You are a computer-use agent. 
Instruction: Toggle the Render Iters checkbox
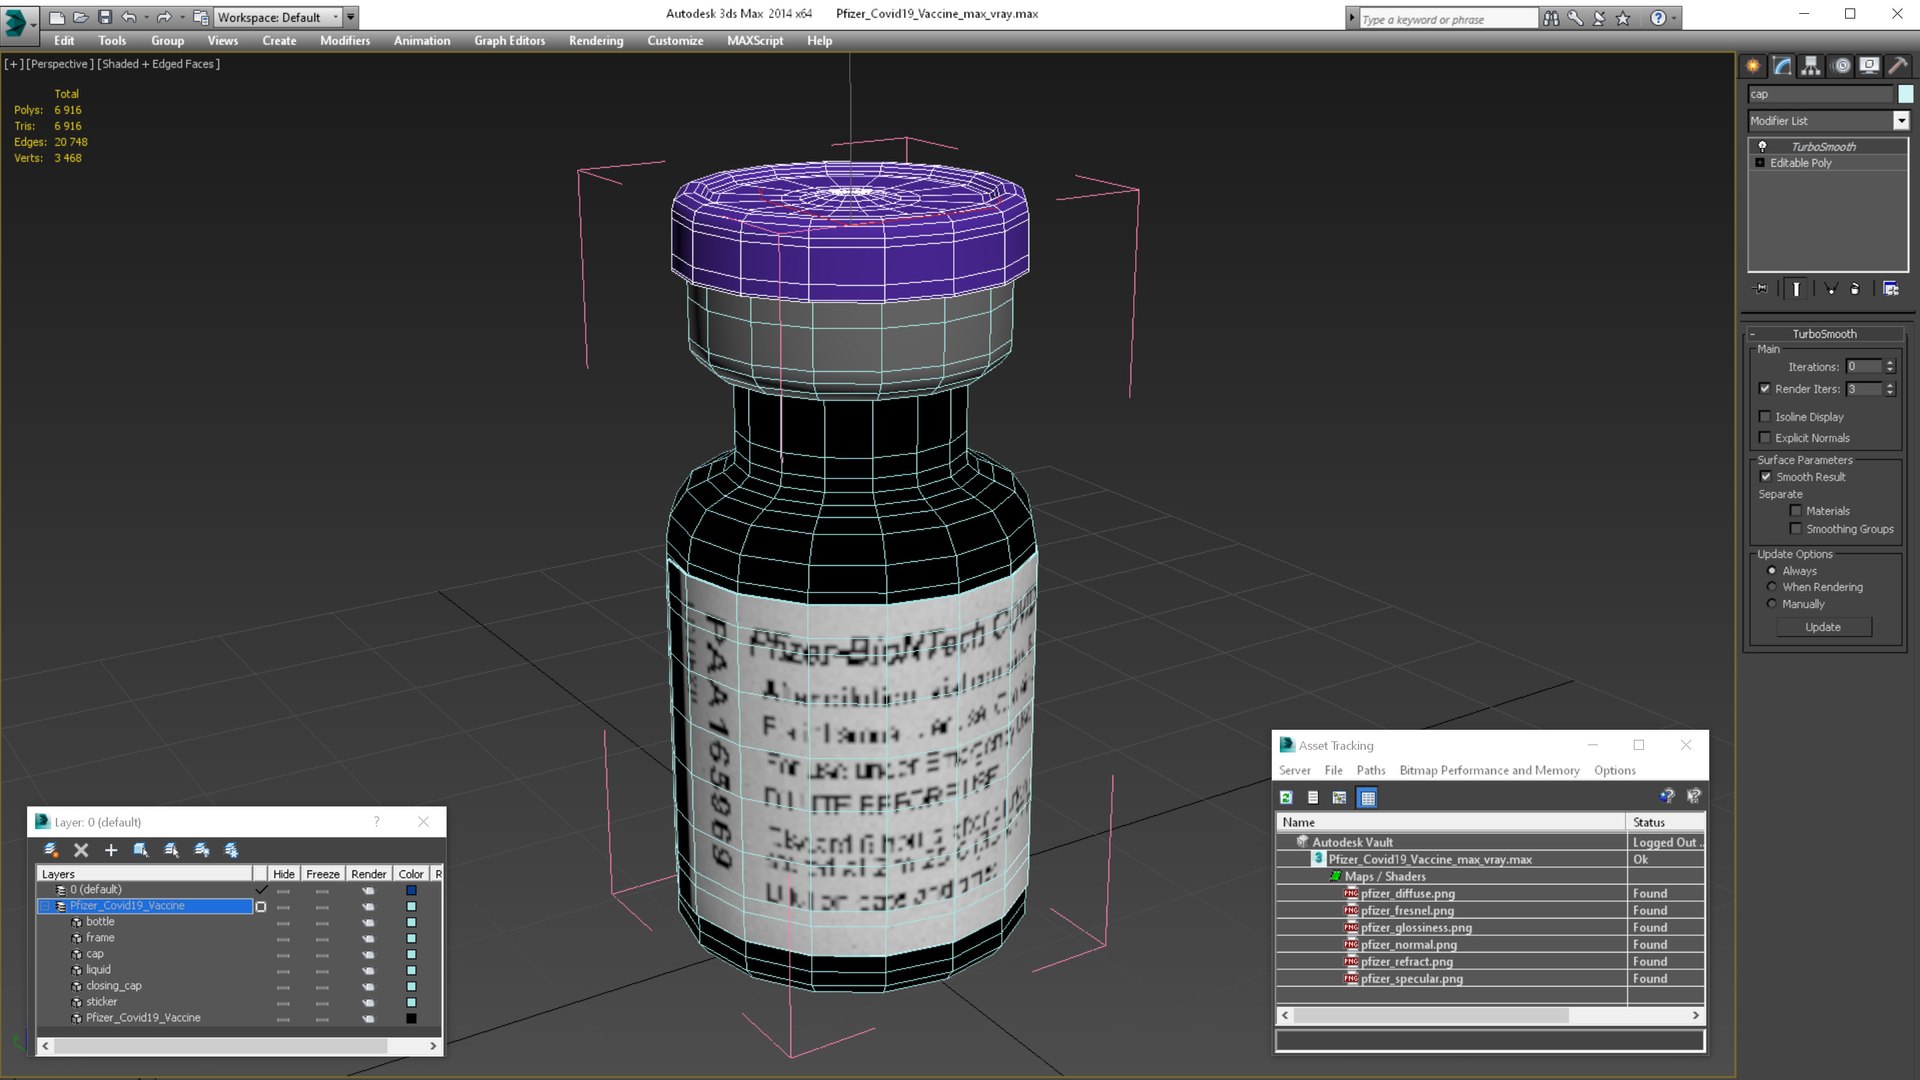[x=1765, y=389]
